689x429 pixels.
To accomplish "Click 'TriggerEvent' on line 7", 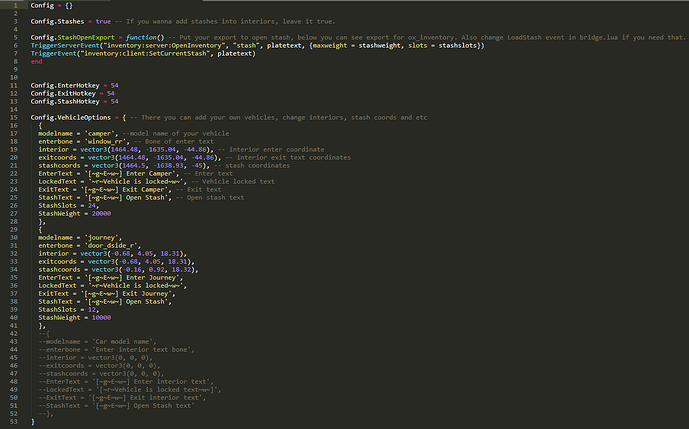I will [x=53, y=53].
